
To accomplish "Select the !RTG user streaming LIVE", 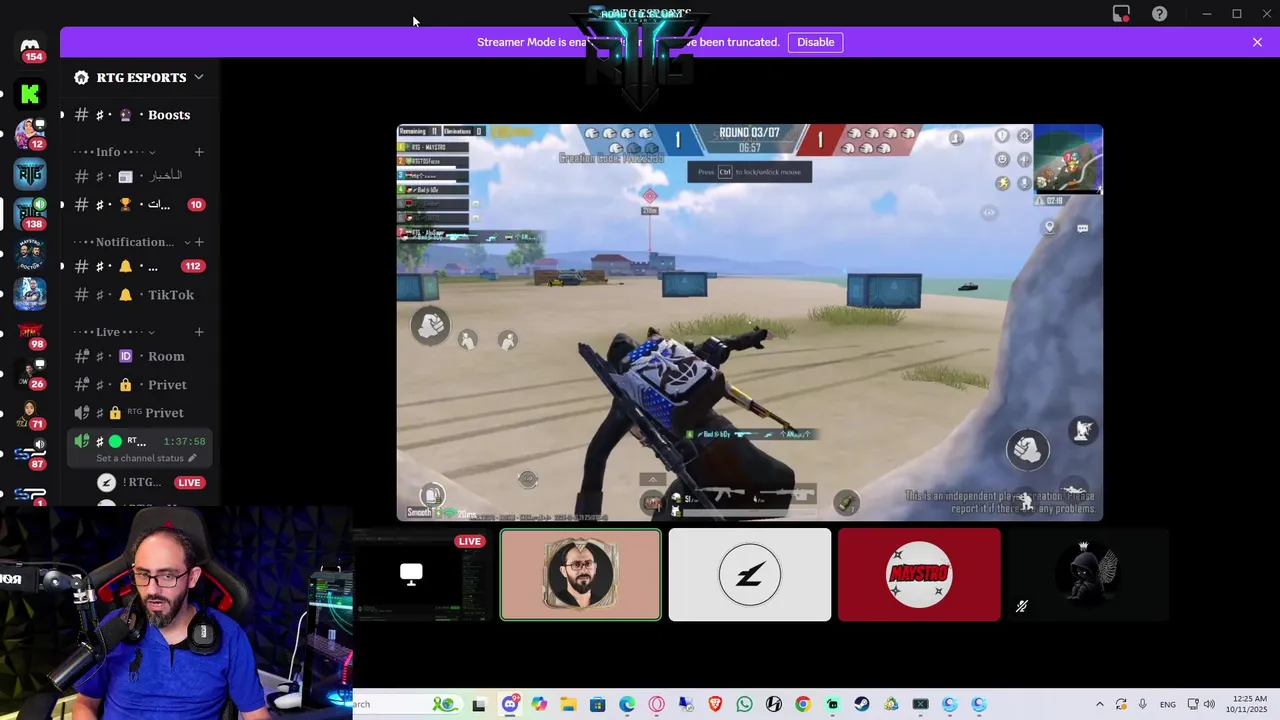I will 150,482.
